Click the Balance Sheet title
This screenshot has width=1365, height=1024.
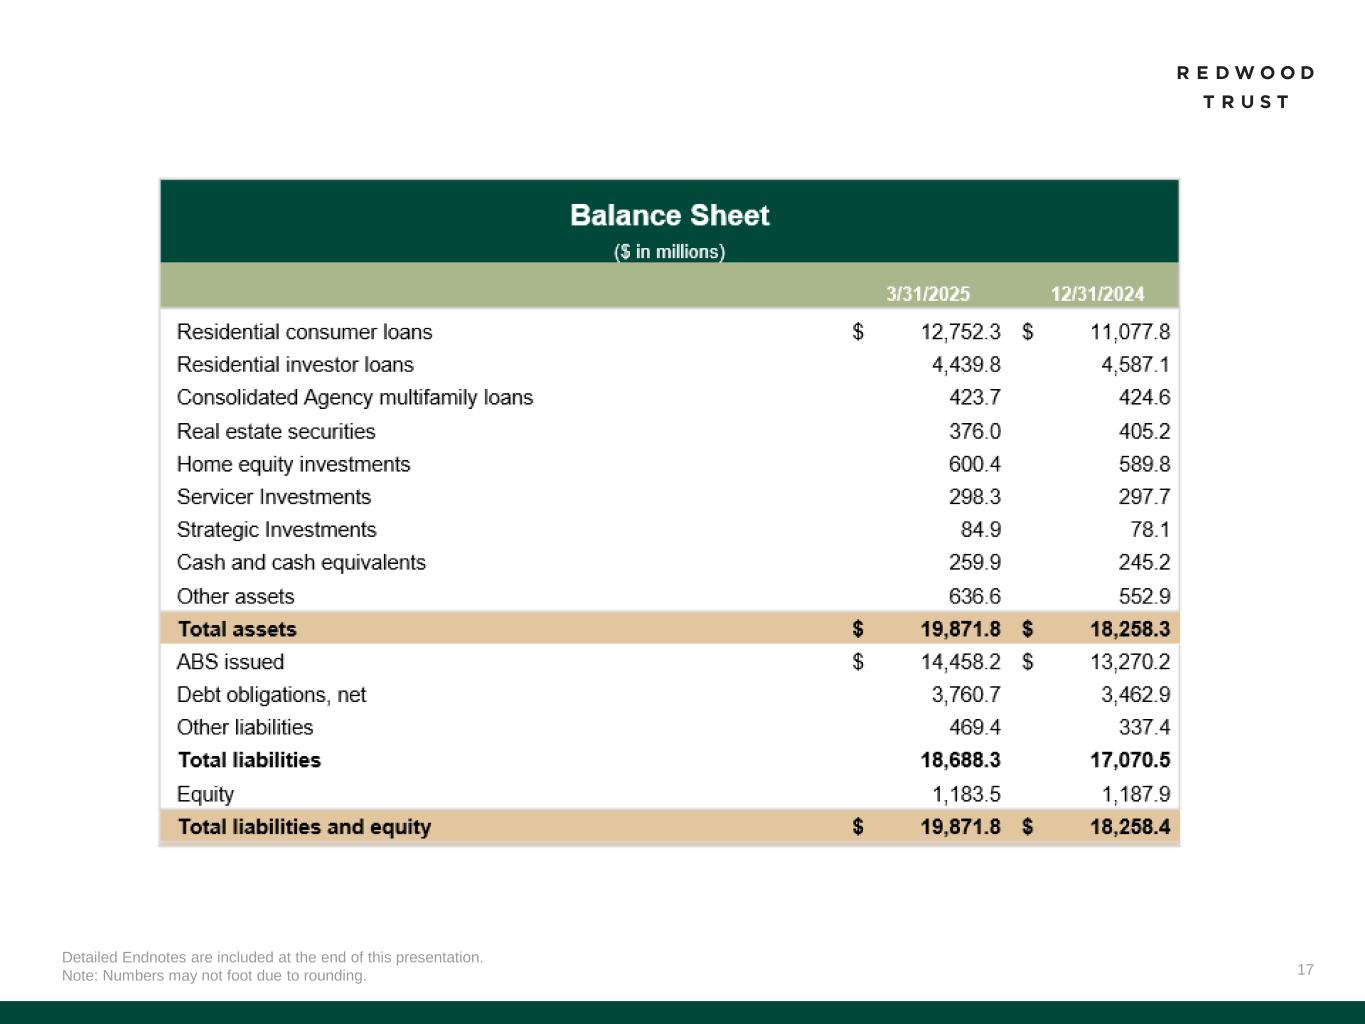pos(669,216)
